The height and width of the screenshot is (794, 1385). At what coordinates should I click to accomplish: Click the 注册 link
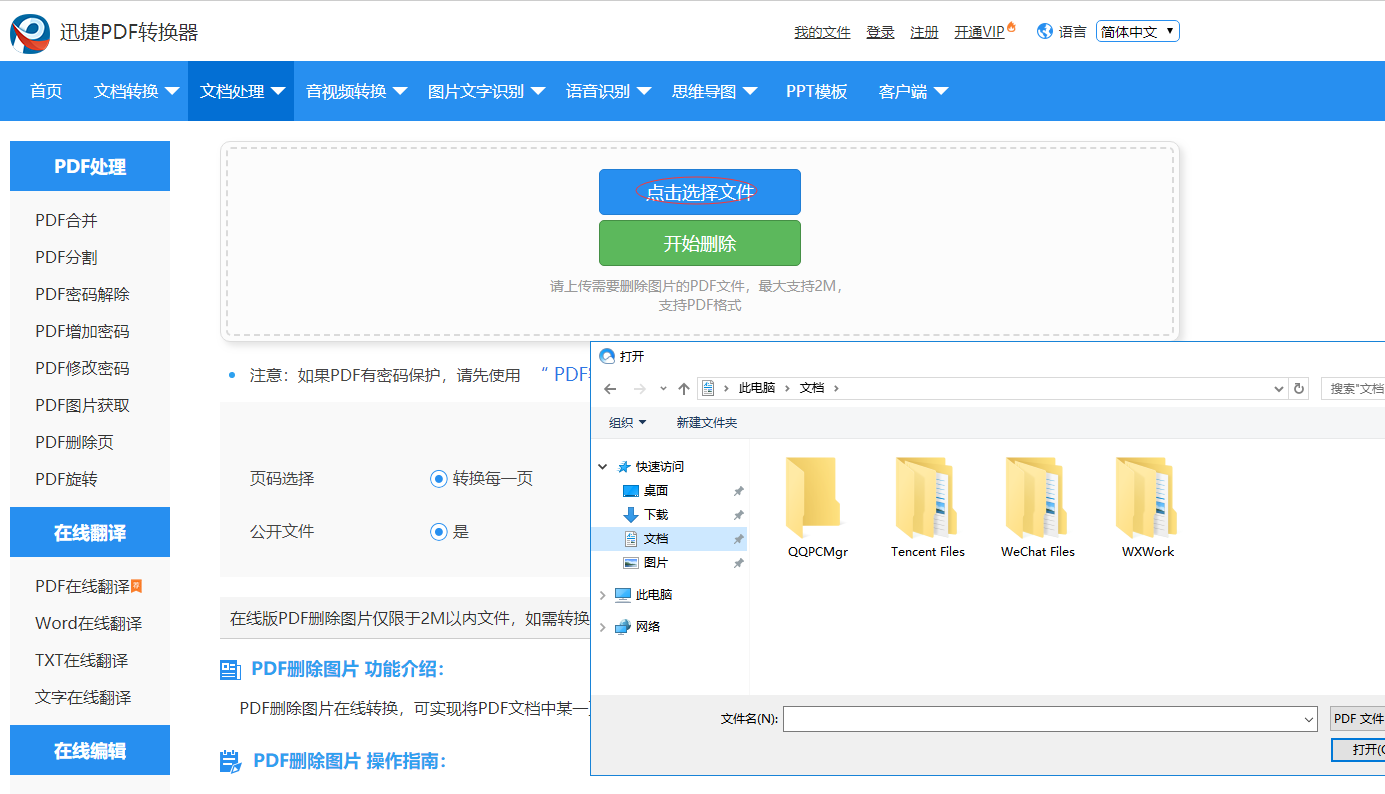[924, 32]
